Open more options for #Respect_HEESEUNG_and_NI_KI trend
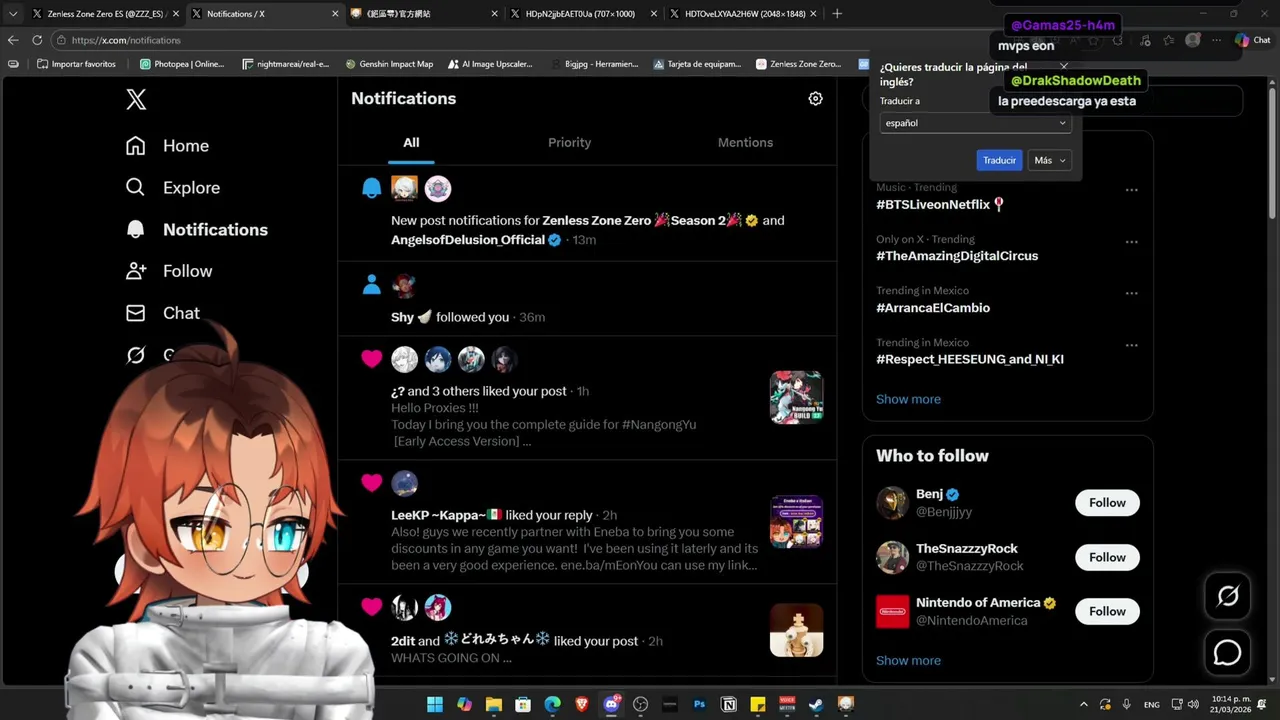 1131,345
